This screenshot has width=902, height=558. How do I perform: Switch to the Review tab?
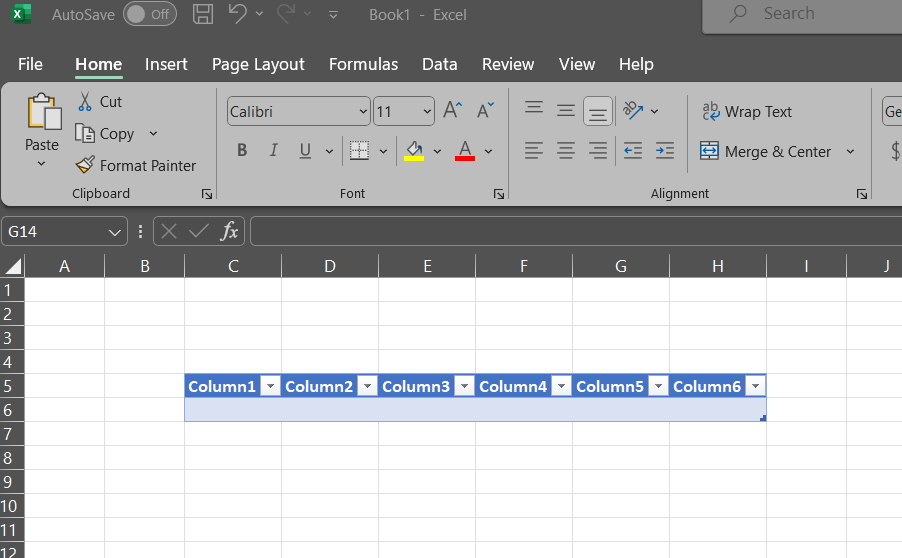click(508, 64)
